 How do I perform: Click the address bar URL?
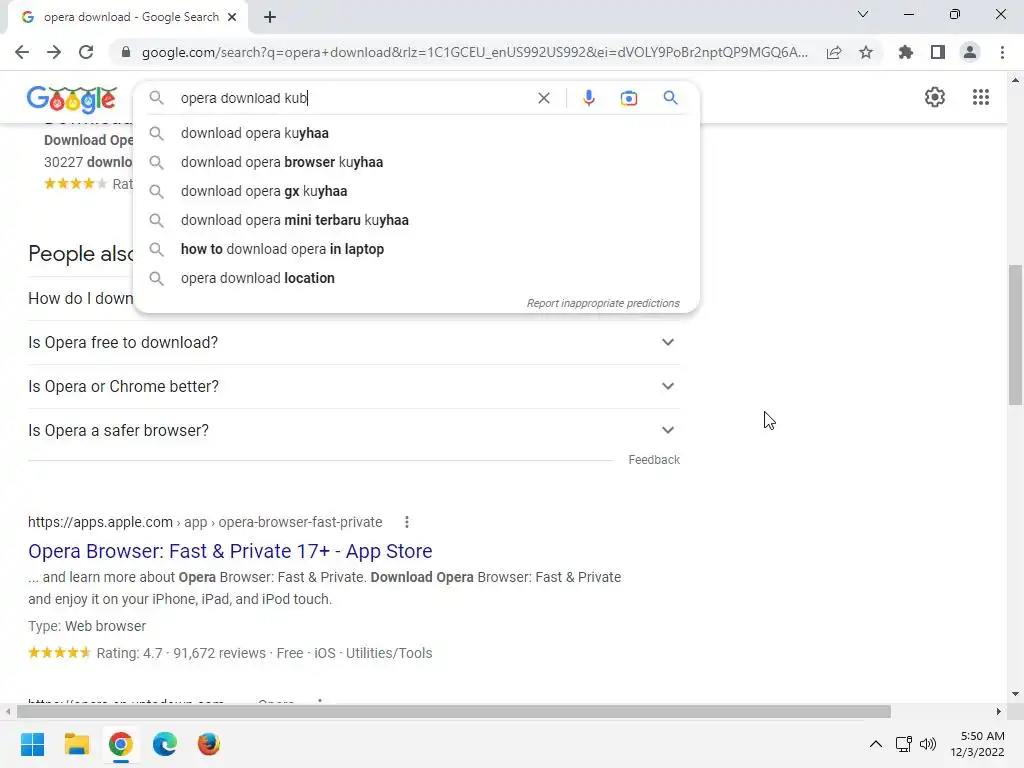(x=475, y=52)
